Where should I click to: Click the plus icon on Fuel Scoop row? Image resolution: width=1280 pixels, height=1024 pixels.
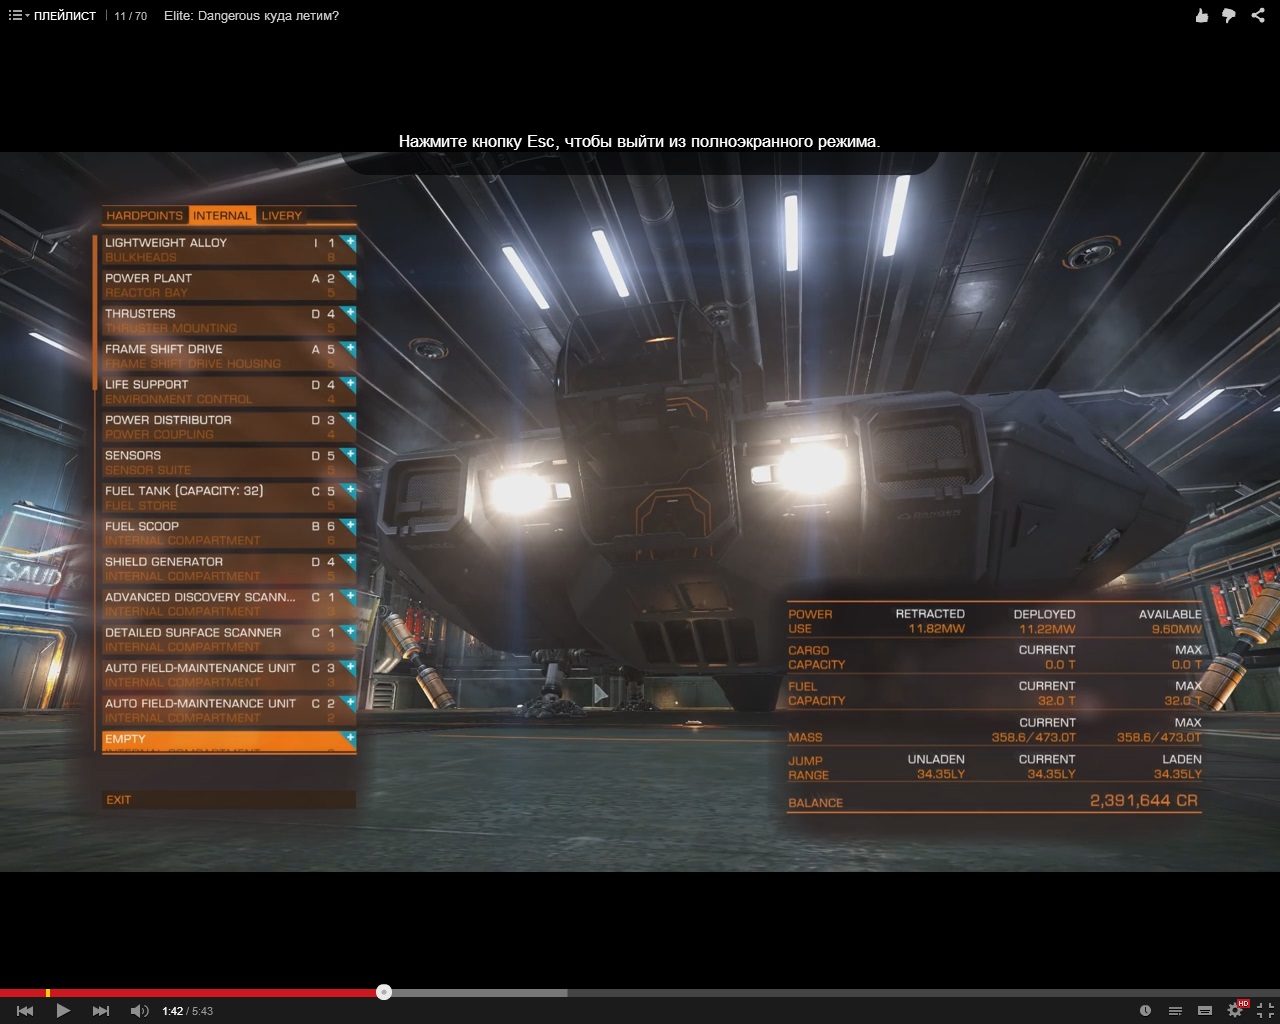(x=350, y=525)
